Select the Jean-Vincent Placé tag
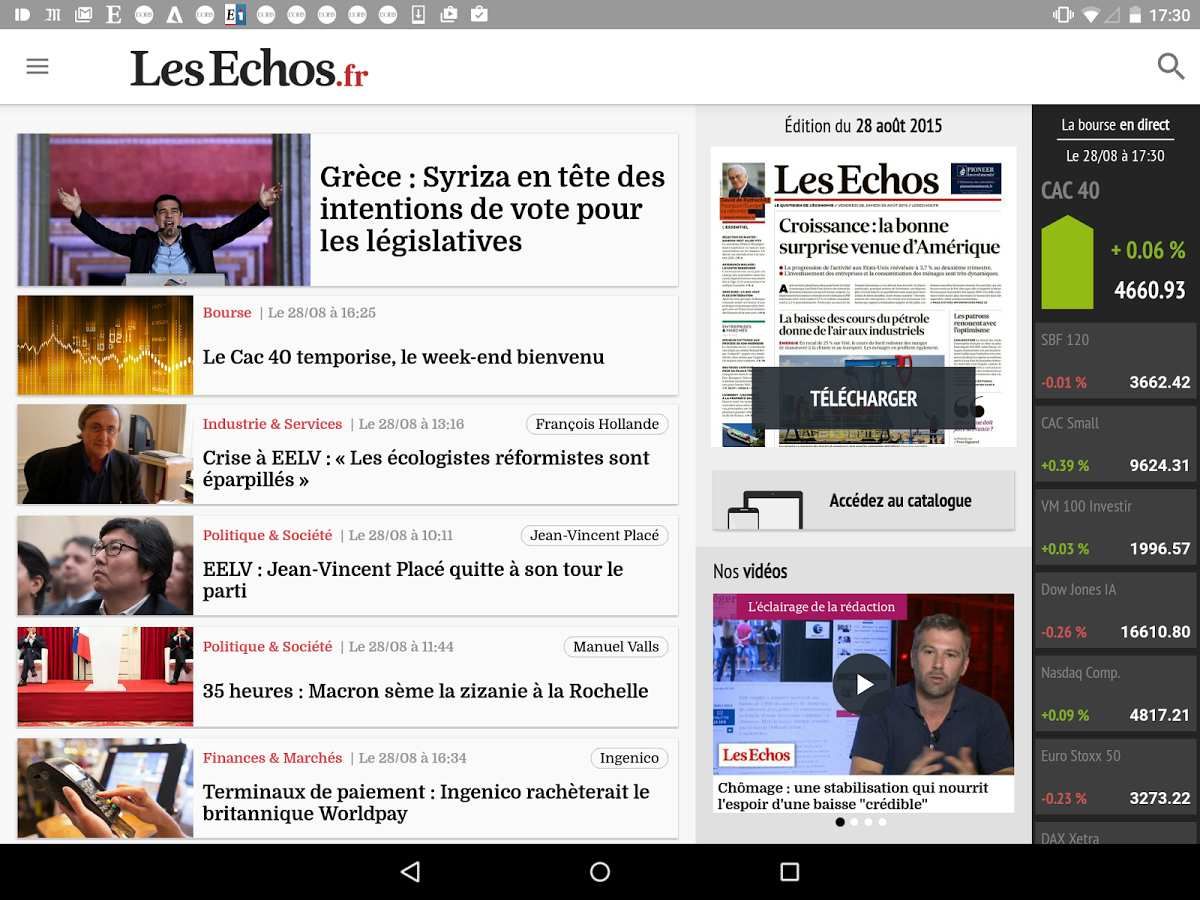The image size is (1200, 900). pos(594,535)
